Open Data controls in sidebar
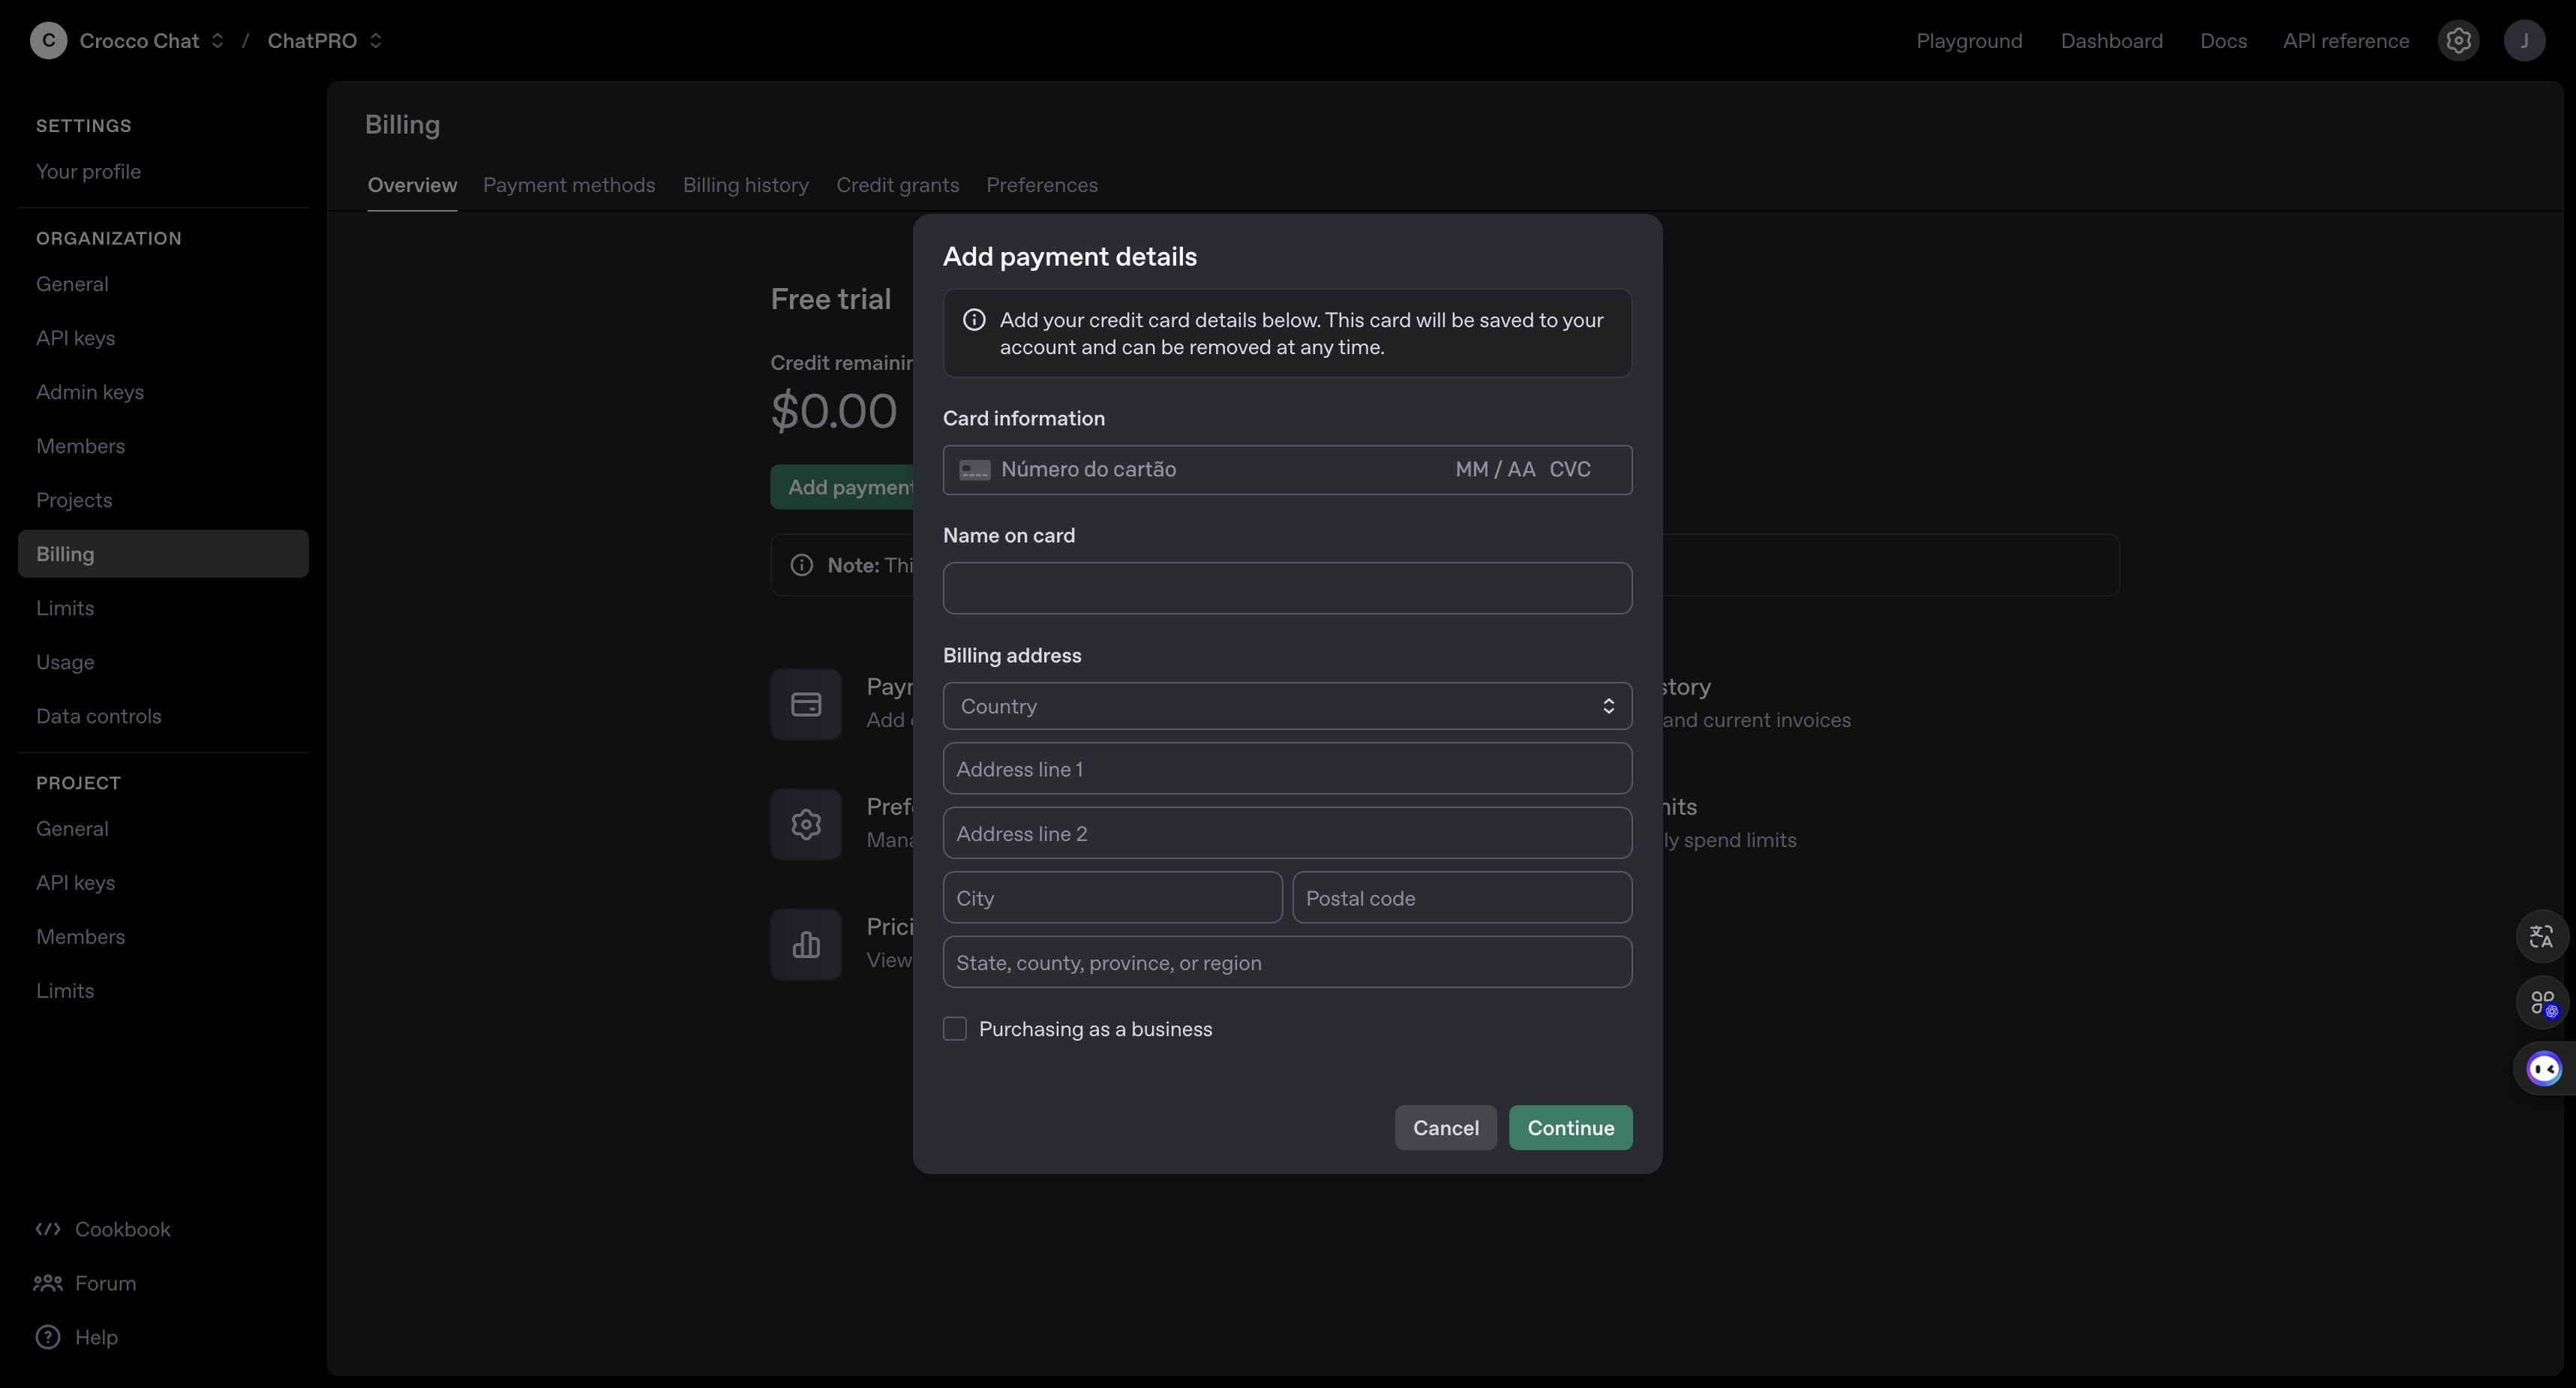 [x=163, y=716]
